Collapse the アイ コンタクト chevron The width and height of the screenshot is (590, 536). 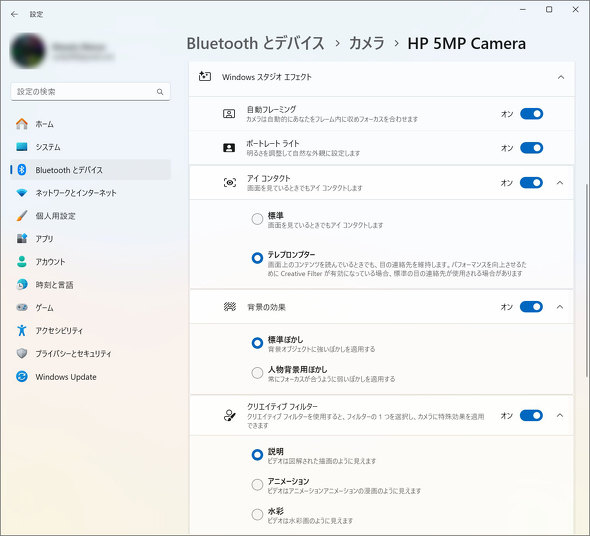coord(560,183)
